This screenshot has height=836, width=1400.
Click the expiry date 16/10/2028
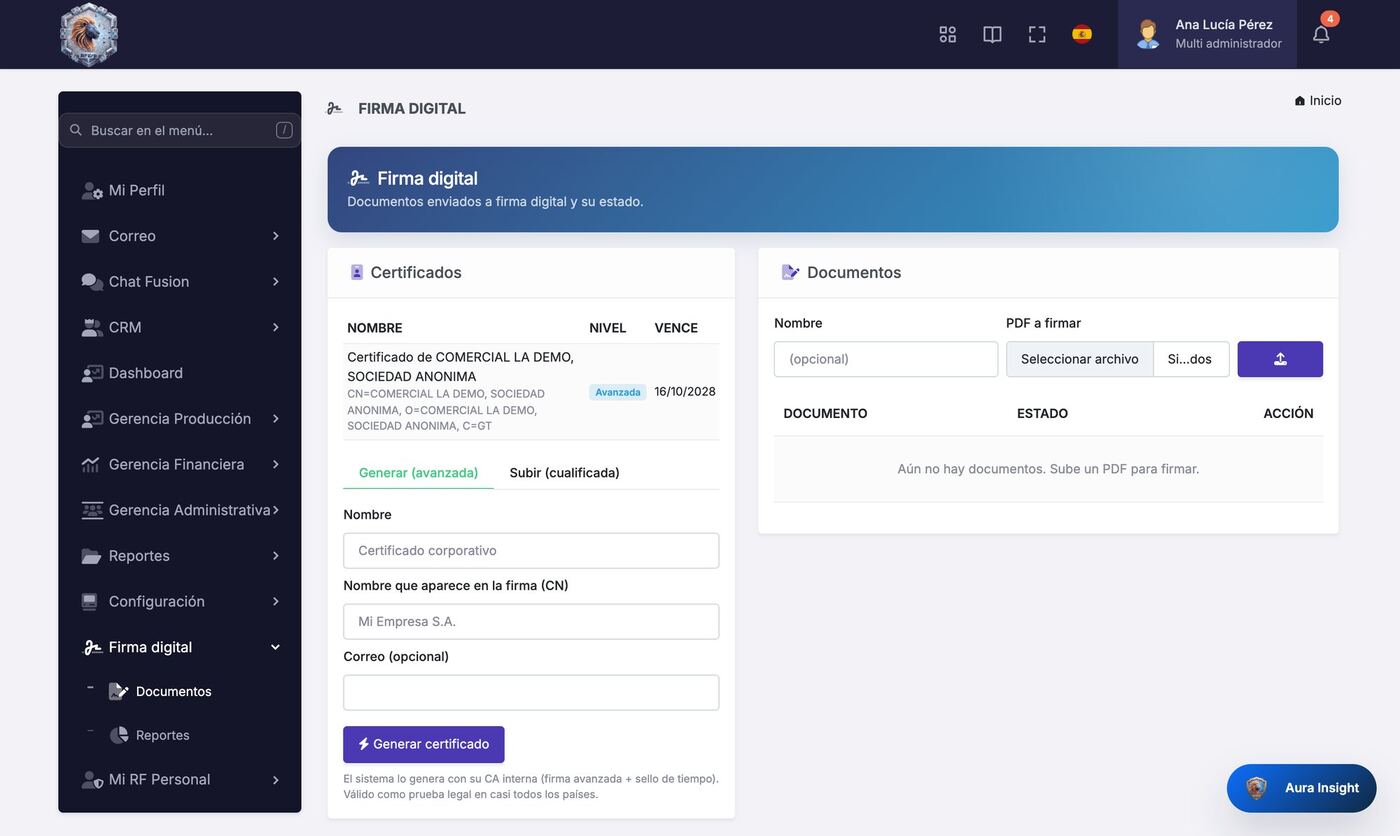pos(685,392)
